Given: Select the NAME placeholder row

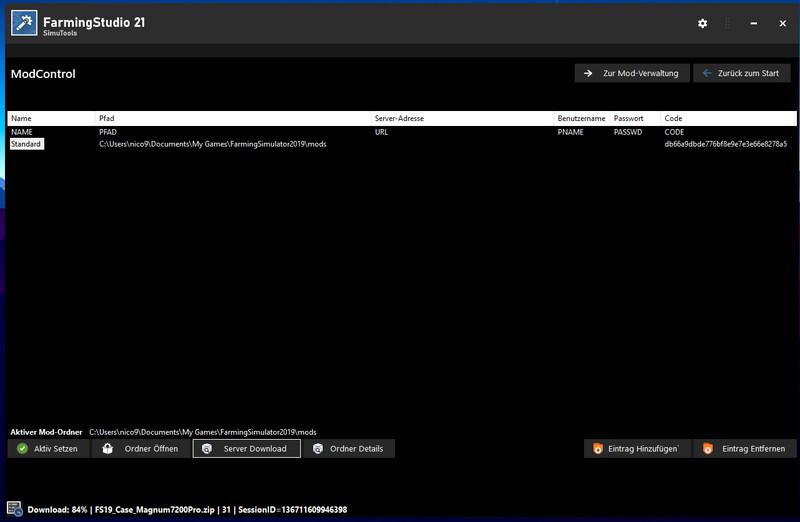Looking at the screenshot, I should coord(22,132).
